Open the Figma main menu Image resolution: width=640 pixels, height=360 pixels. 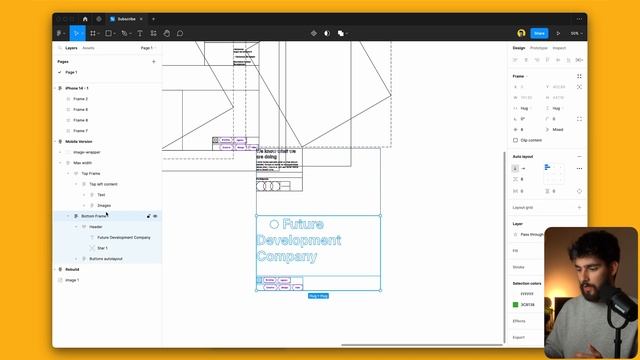pos(60,33)
